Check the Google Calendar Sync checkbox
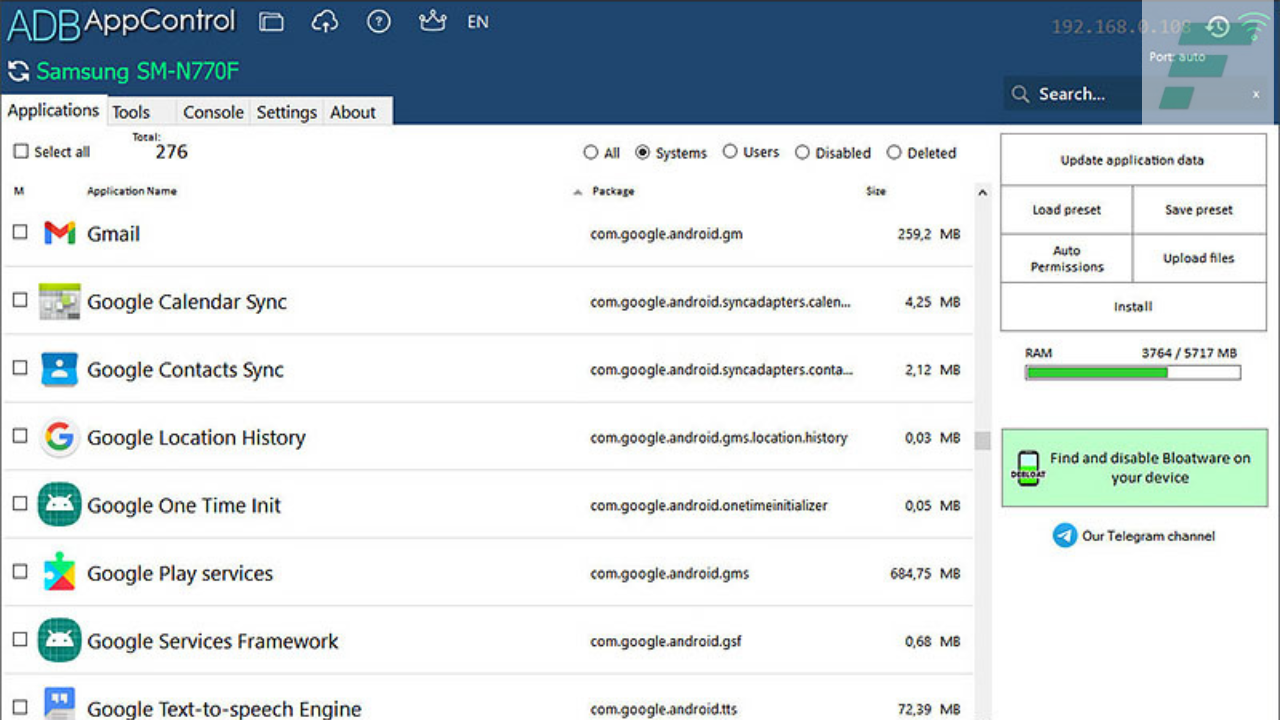 pos(20,299)
